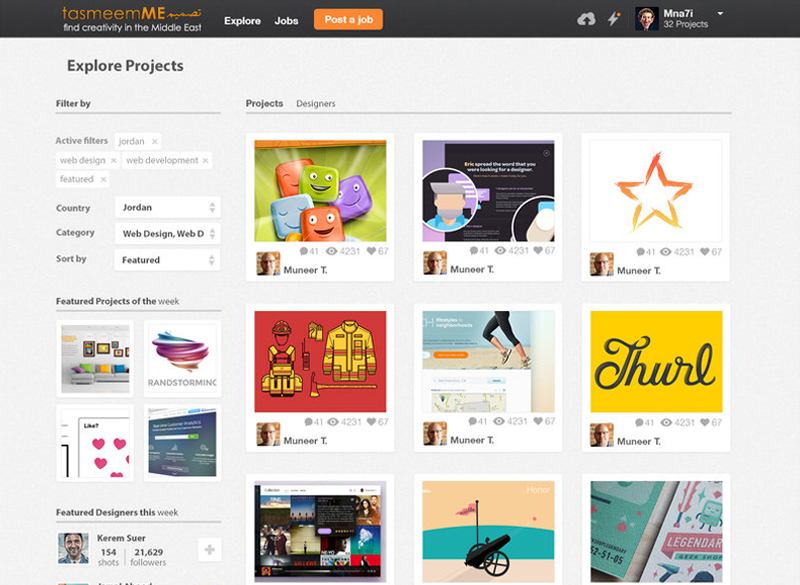The height and width of the screenshot is (585, 800).
Task: Click the Post a job button
Action: [348, 20]
